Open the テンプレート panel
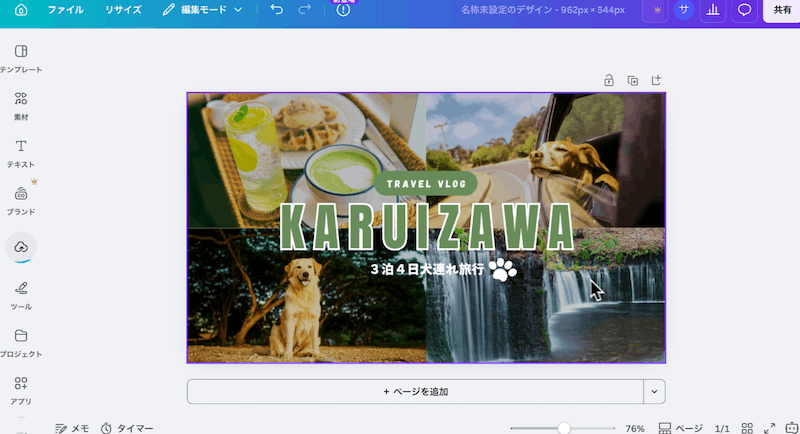This screenshot has width=800, height=434. 21,59
